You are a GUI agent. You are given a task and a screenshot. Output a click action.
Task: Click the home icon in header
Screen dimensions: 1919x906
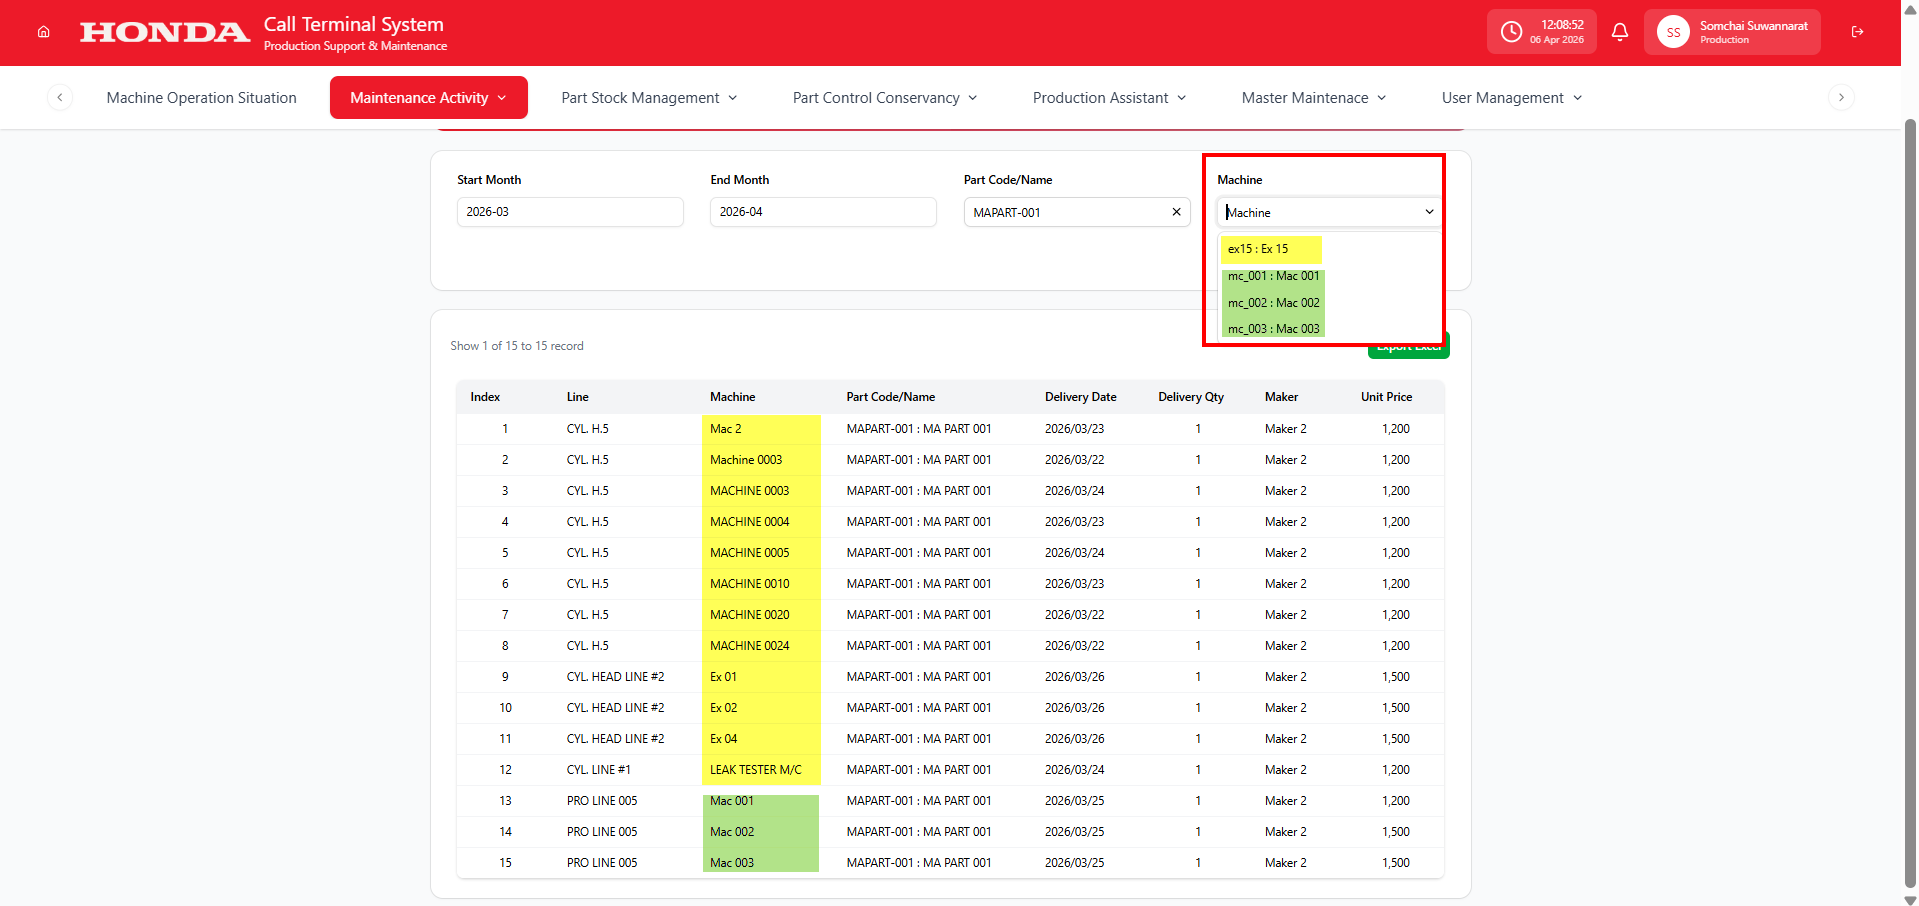[43, 32]
